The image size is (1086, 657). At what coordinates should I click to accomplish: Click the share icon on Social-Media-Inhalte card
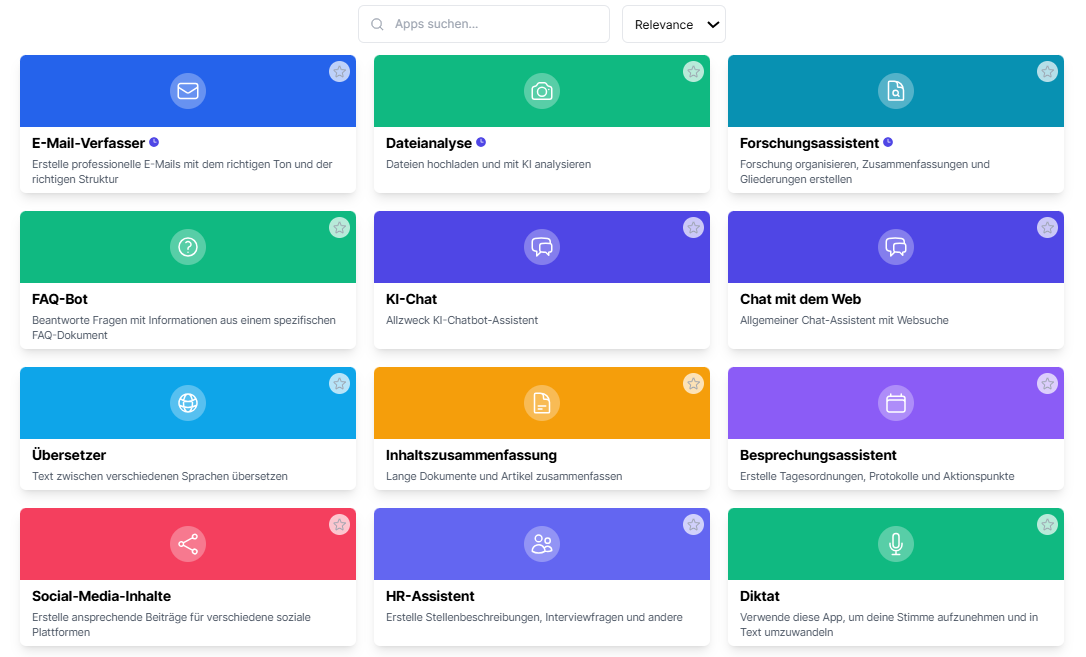click(x=188, y=544)
